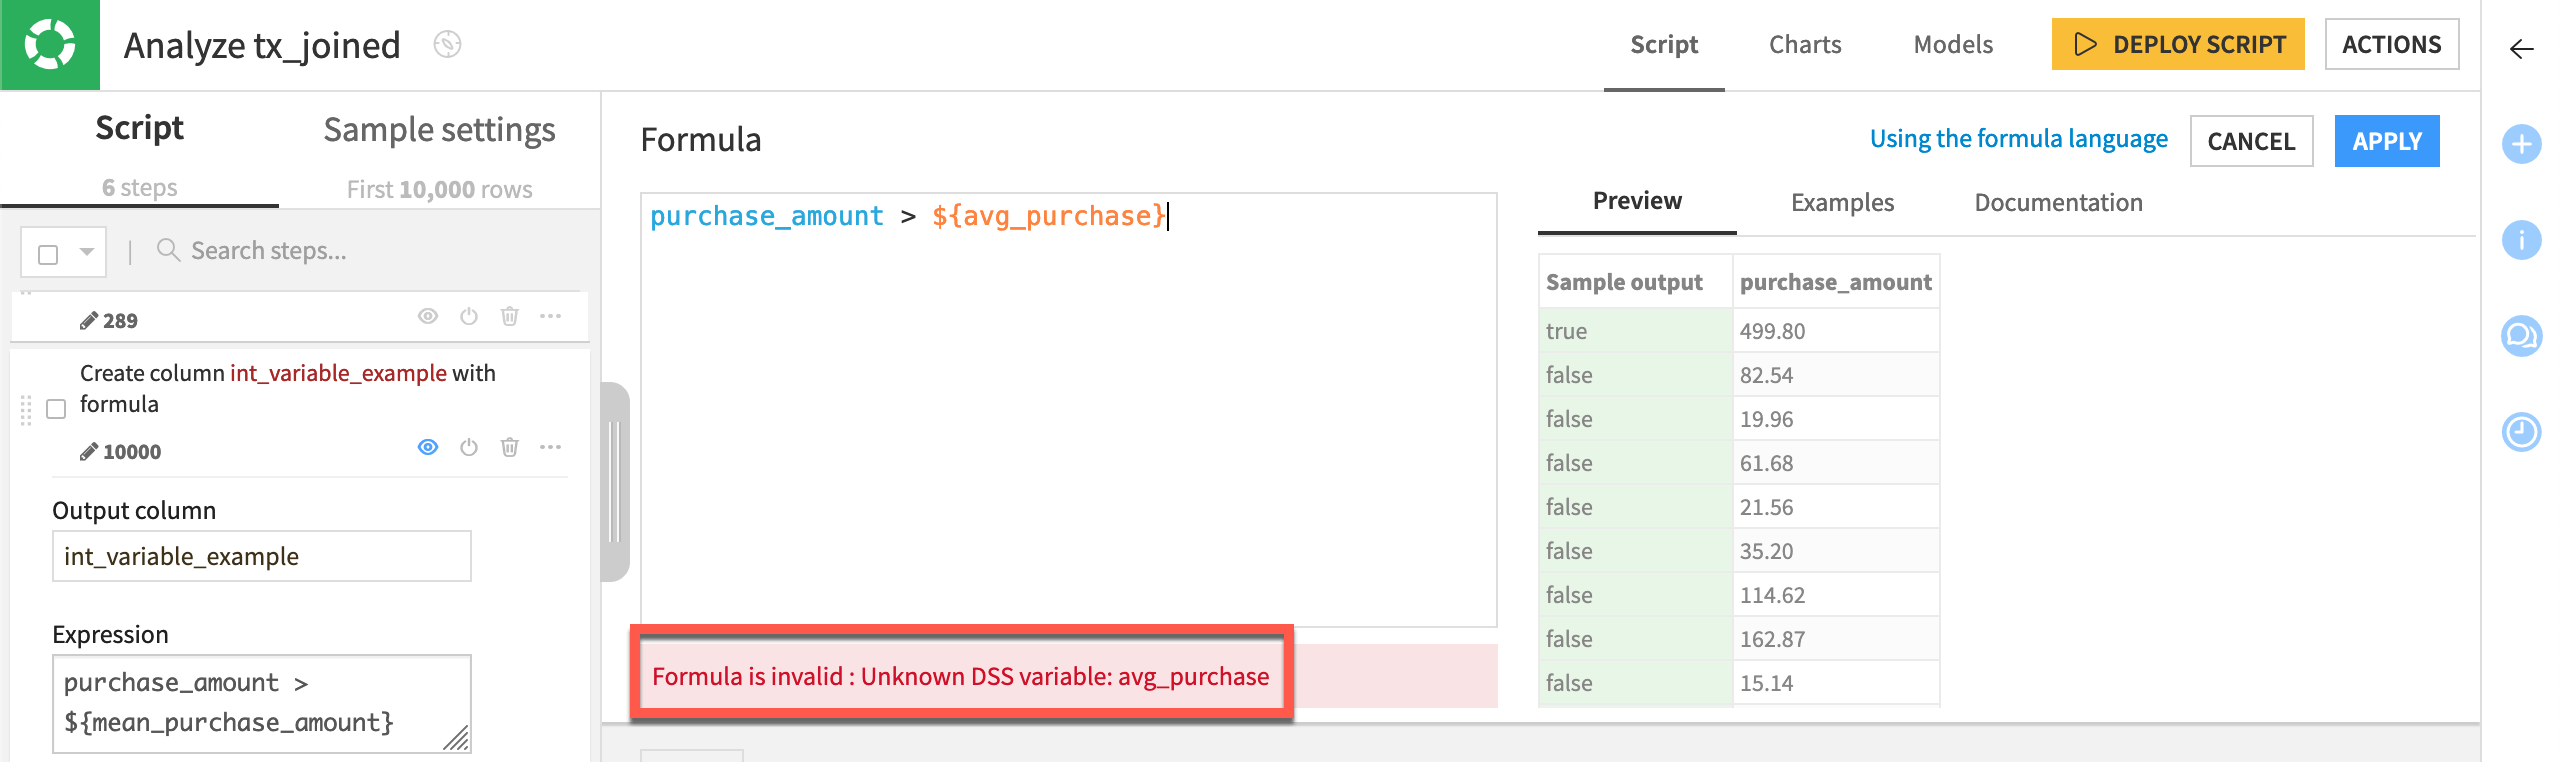The height and width of the screenshot is (762, 2560).
Task: Click the APPLY button
Action: [2387, 141]
